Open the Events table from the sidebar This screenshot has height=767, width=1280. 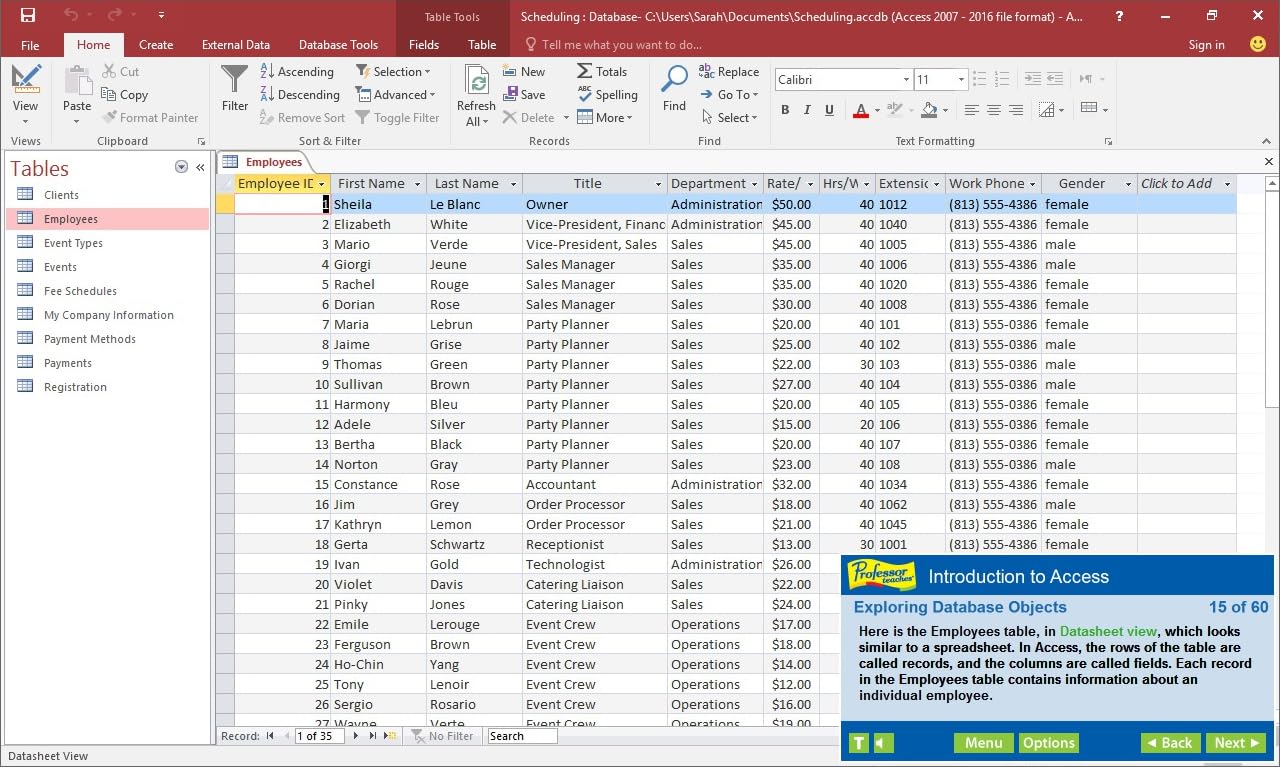[x=60, y=266]
